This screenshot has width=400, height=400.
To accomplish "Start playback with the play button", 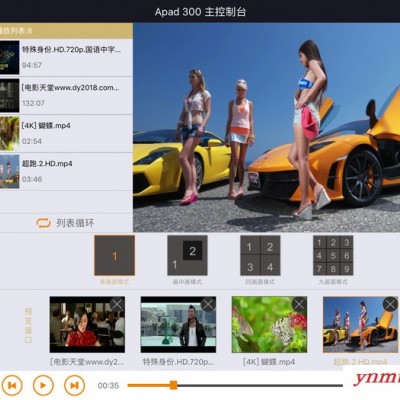I will (x=43, y=385).
